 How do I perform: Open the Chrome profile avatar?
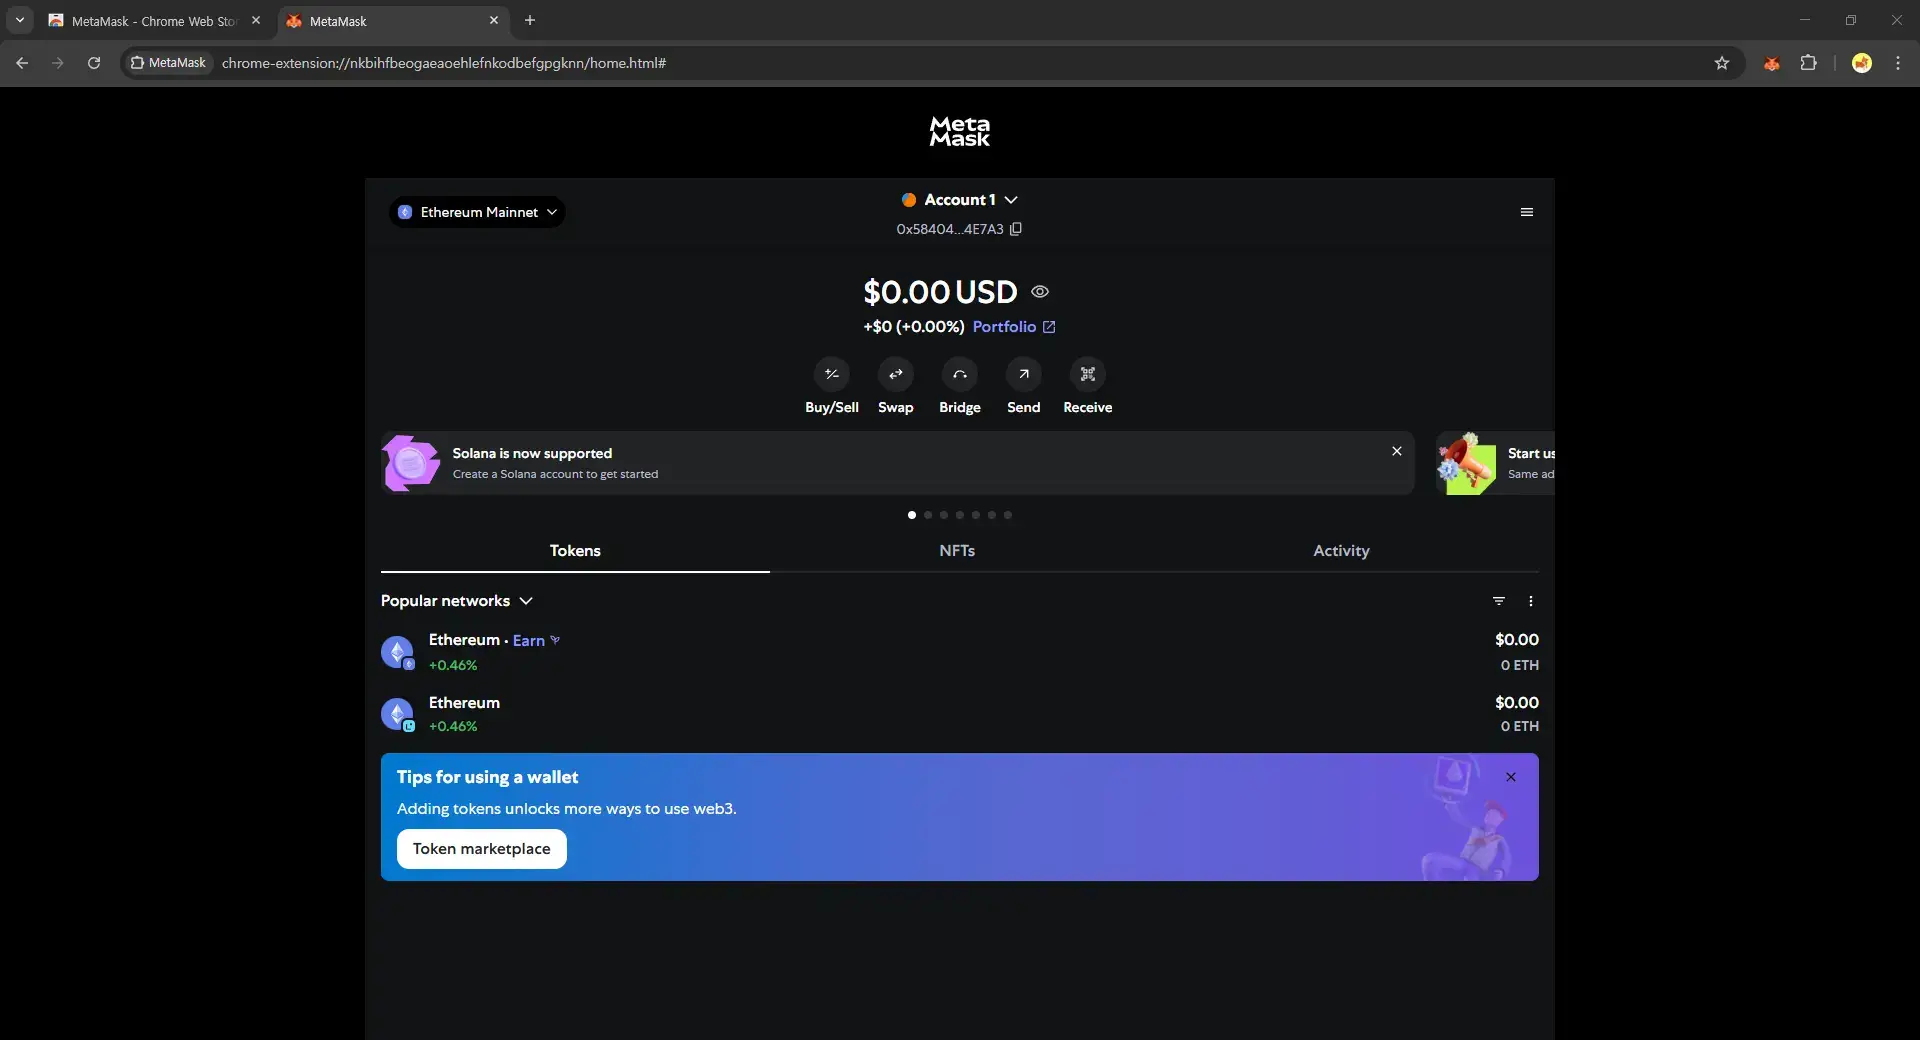coord(1861,63)
